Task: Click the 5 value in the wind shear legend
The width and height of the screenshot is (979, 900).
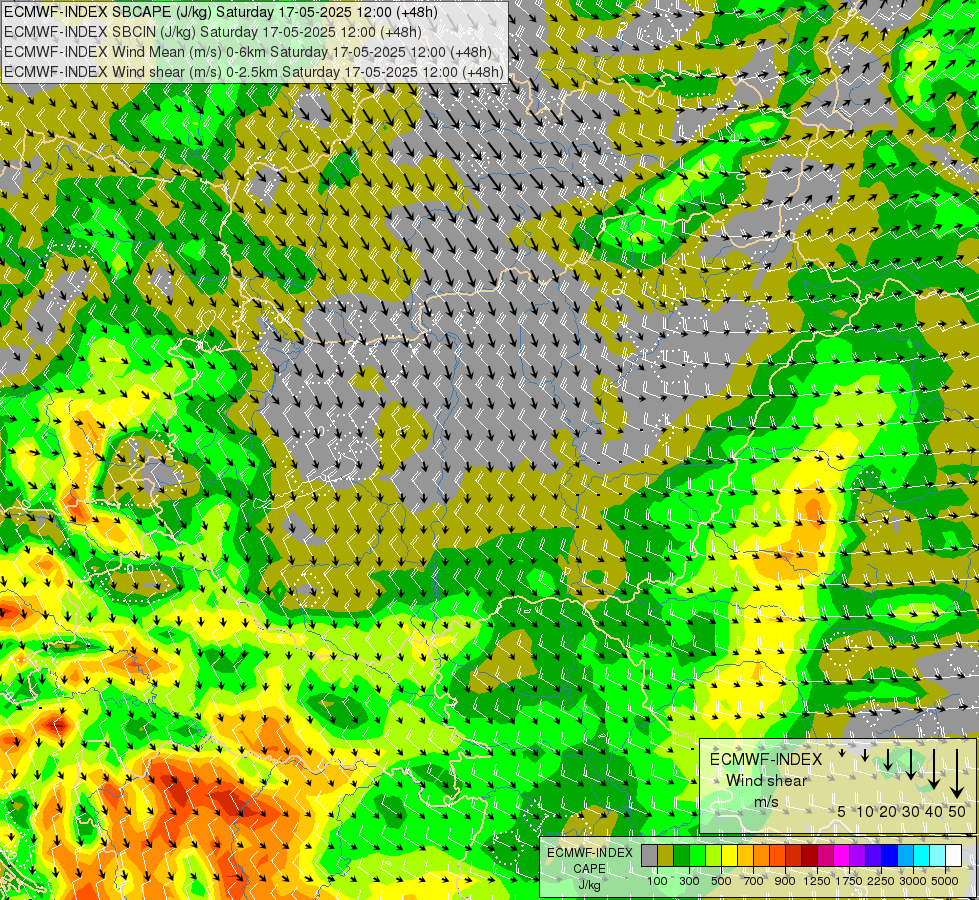Action: (842, 811)
